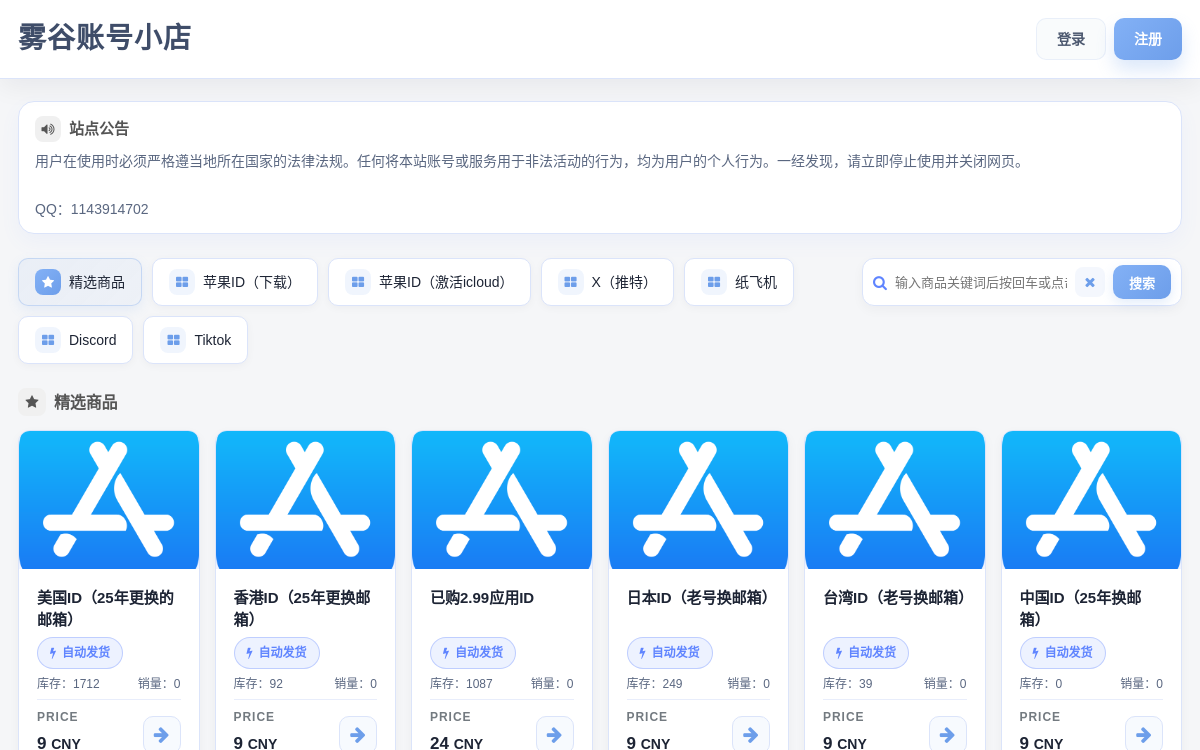Click the 库存: 1087 stock text
This screenshot has width=1200, height=750.
point(461,684)
